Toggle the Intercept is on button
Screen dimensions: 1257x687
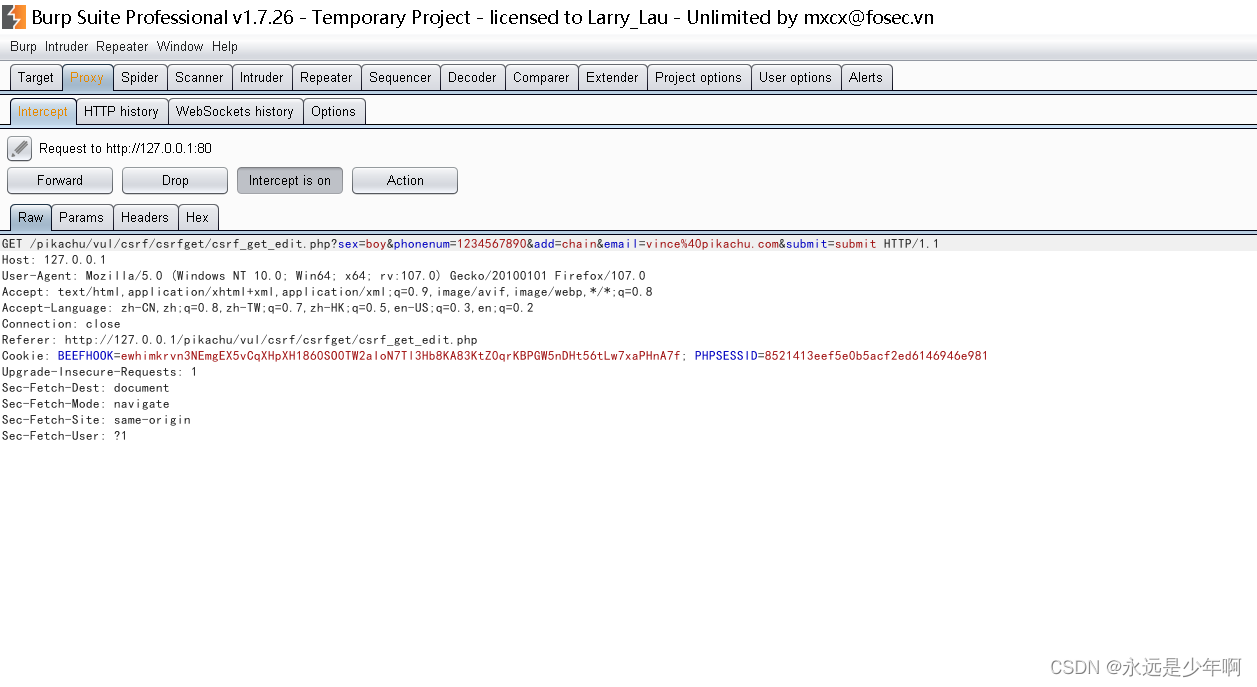pos(290,180)
